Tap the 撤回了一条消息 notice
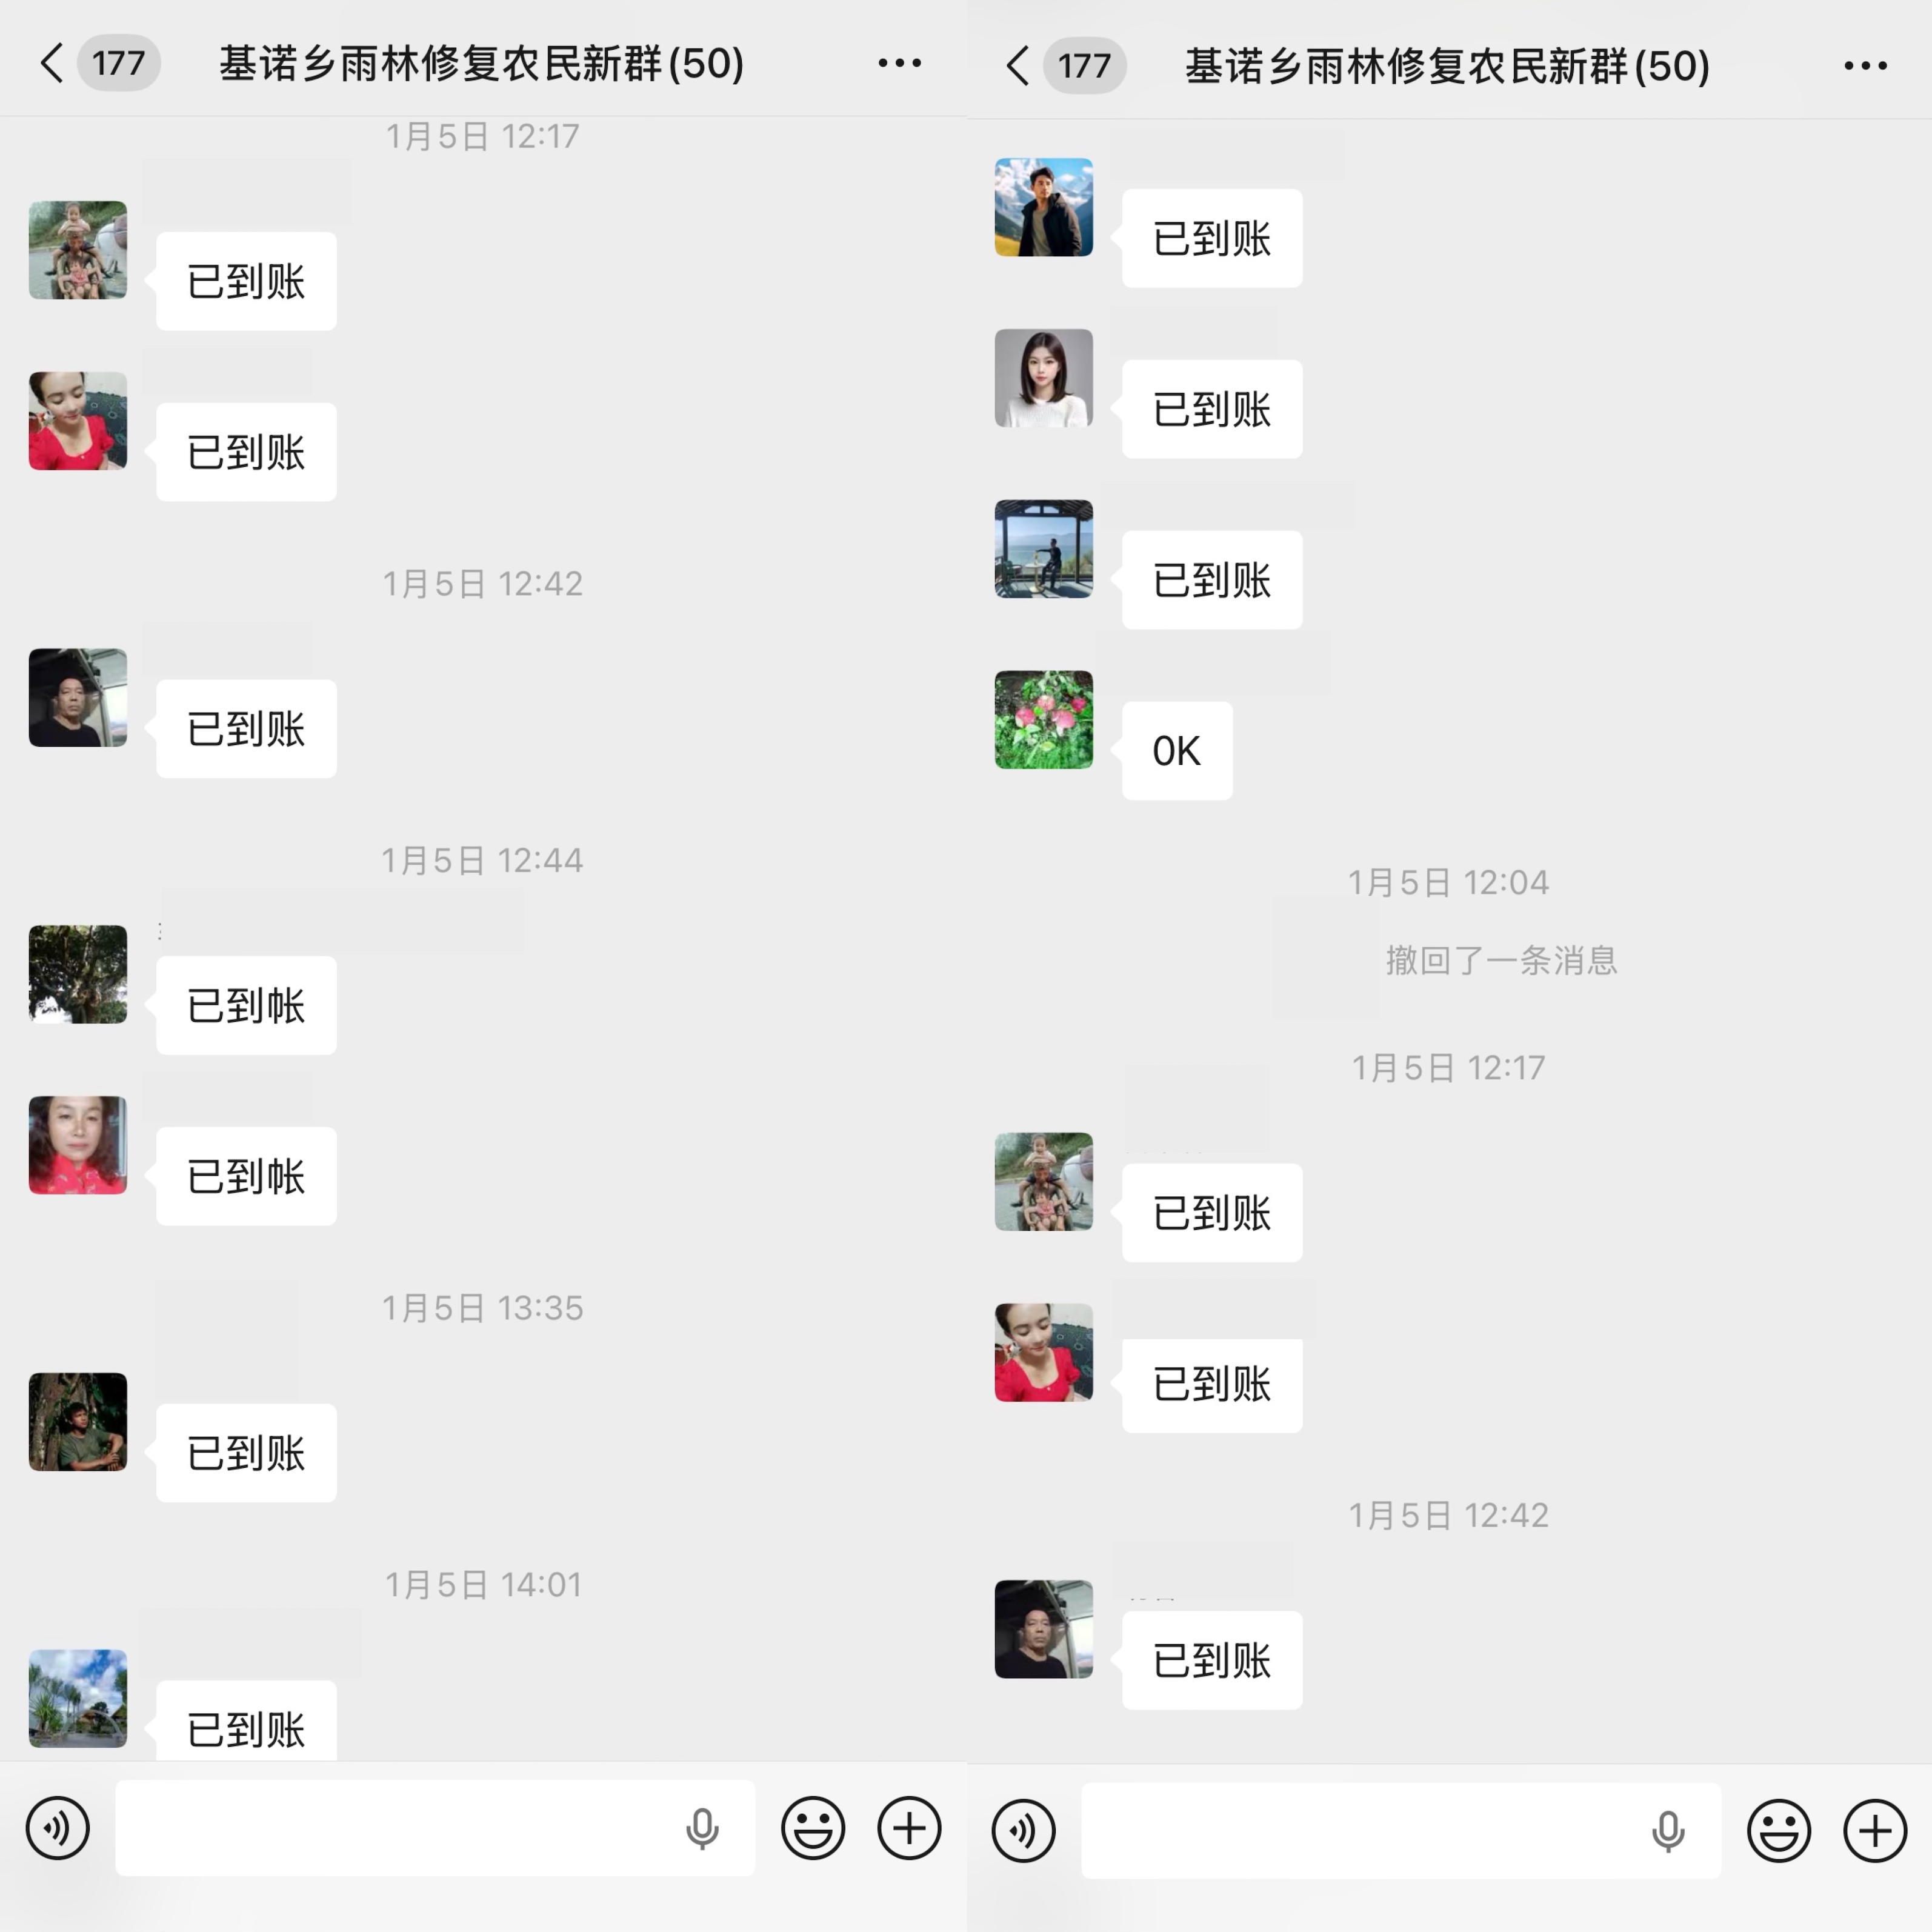1932x1932 pixels. tap(1501, 960)
